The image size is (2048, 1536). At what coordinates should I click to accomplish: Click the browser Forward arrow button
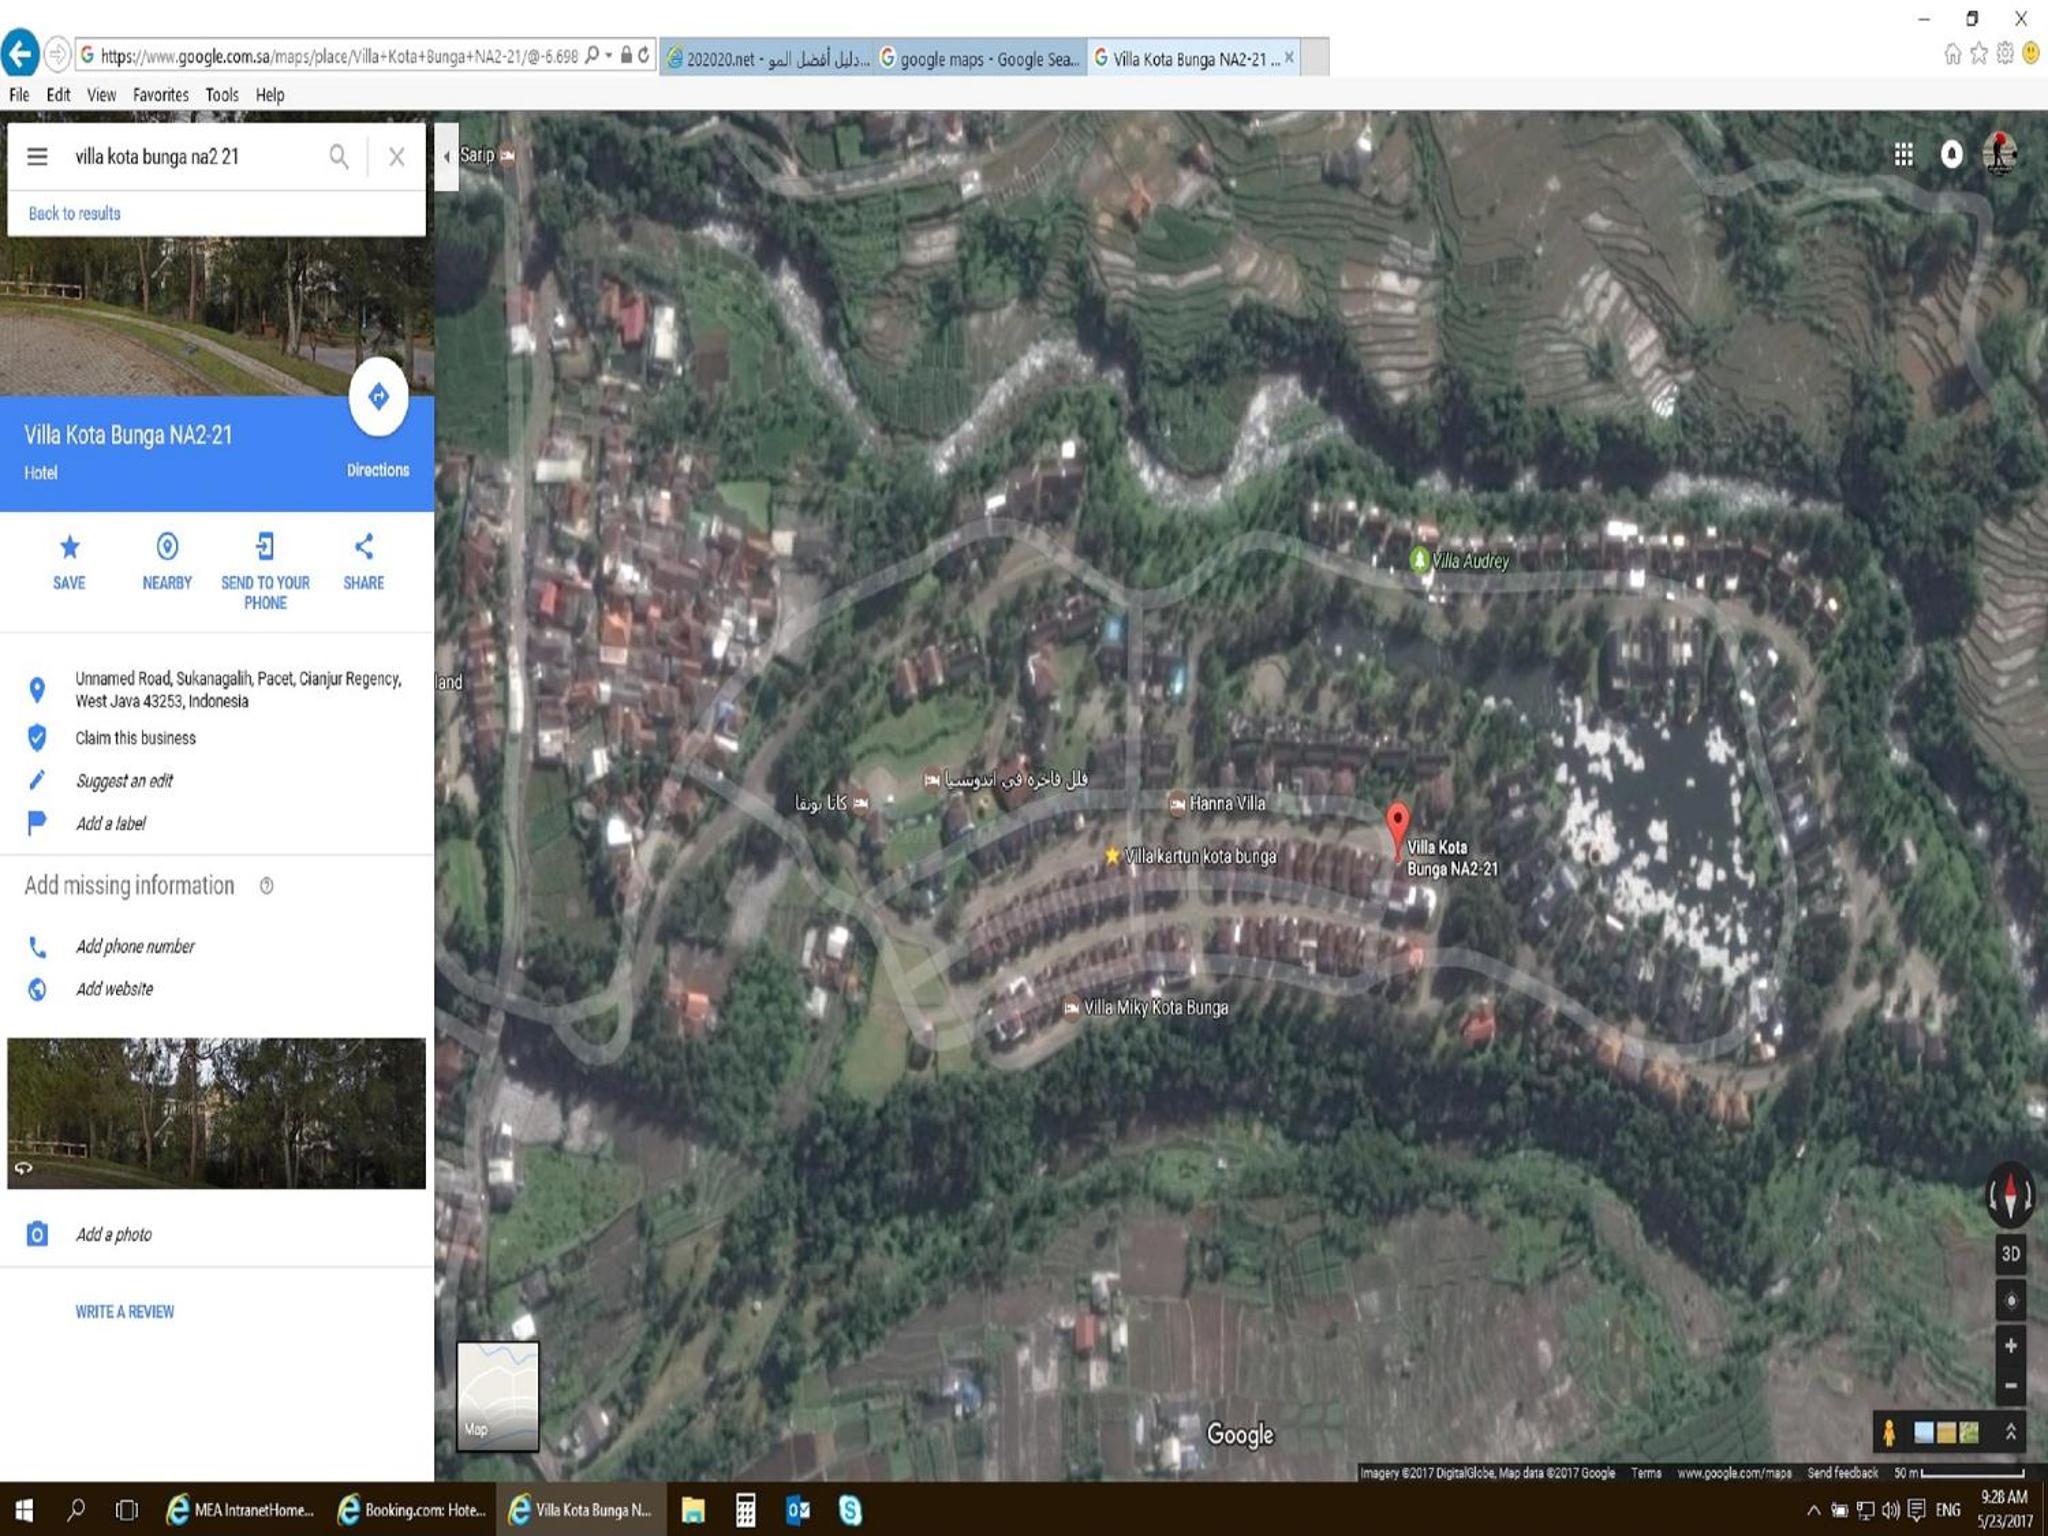click(x=58, y=55)
